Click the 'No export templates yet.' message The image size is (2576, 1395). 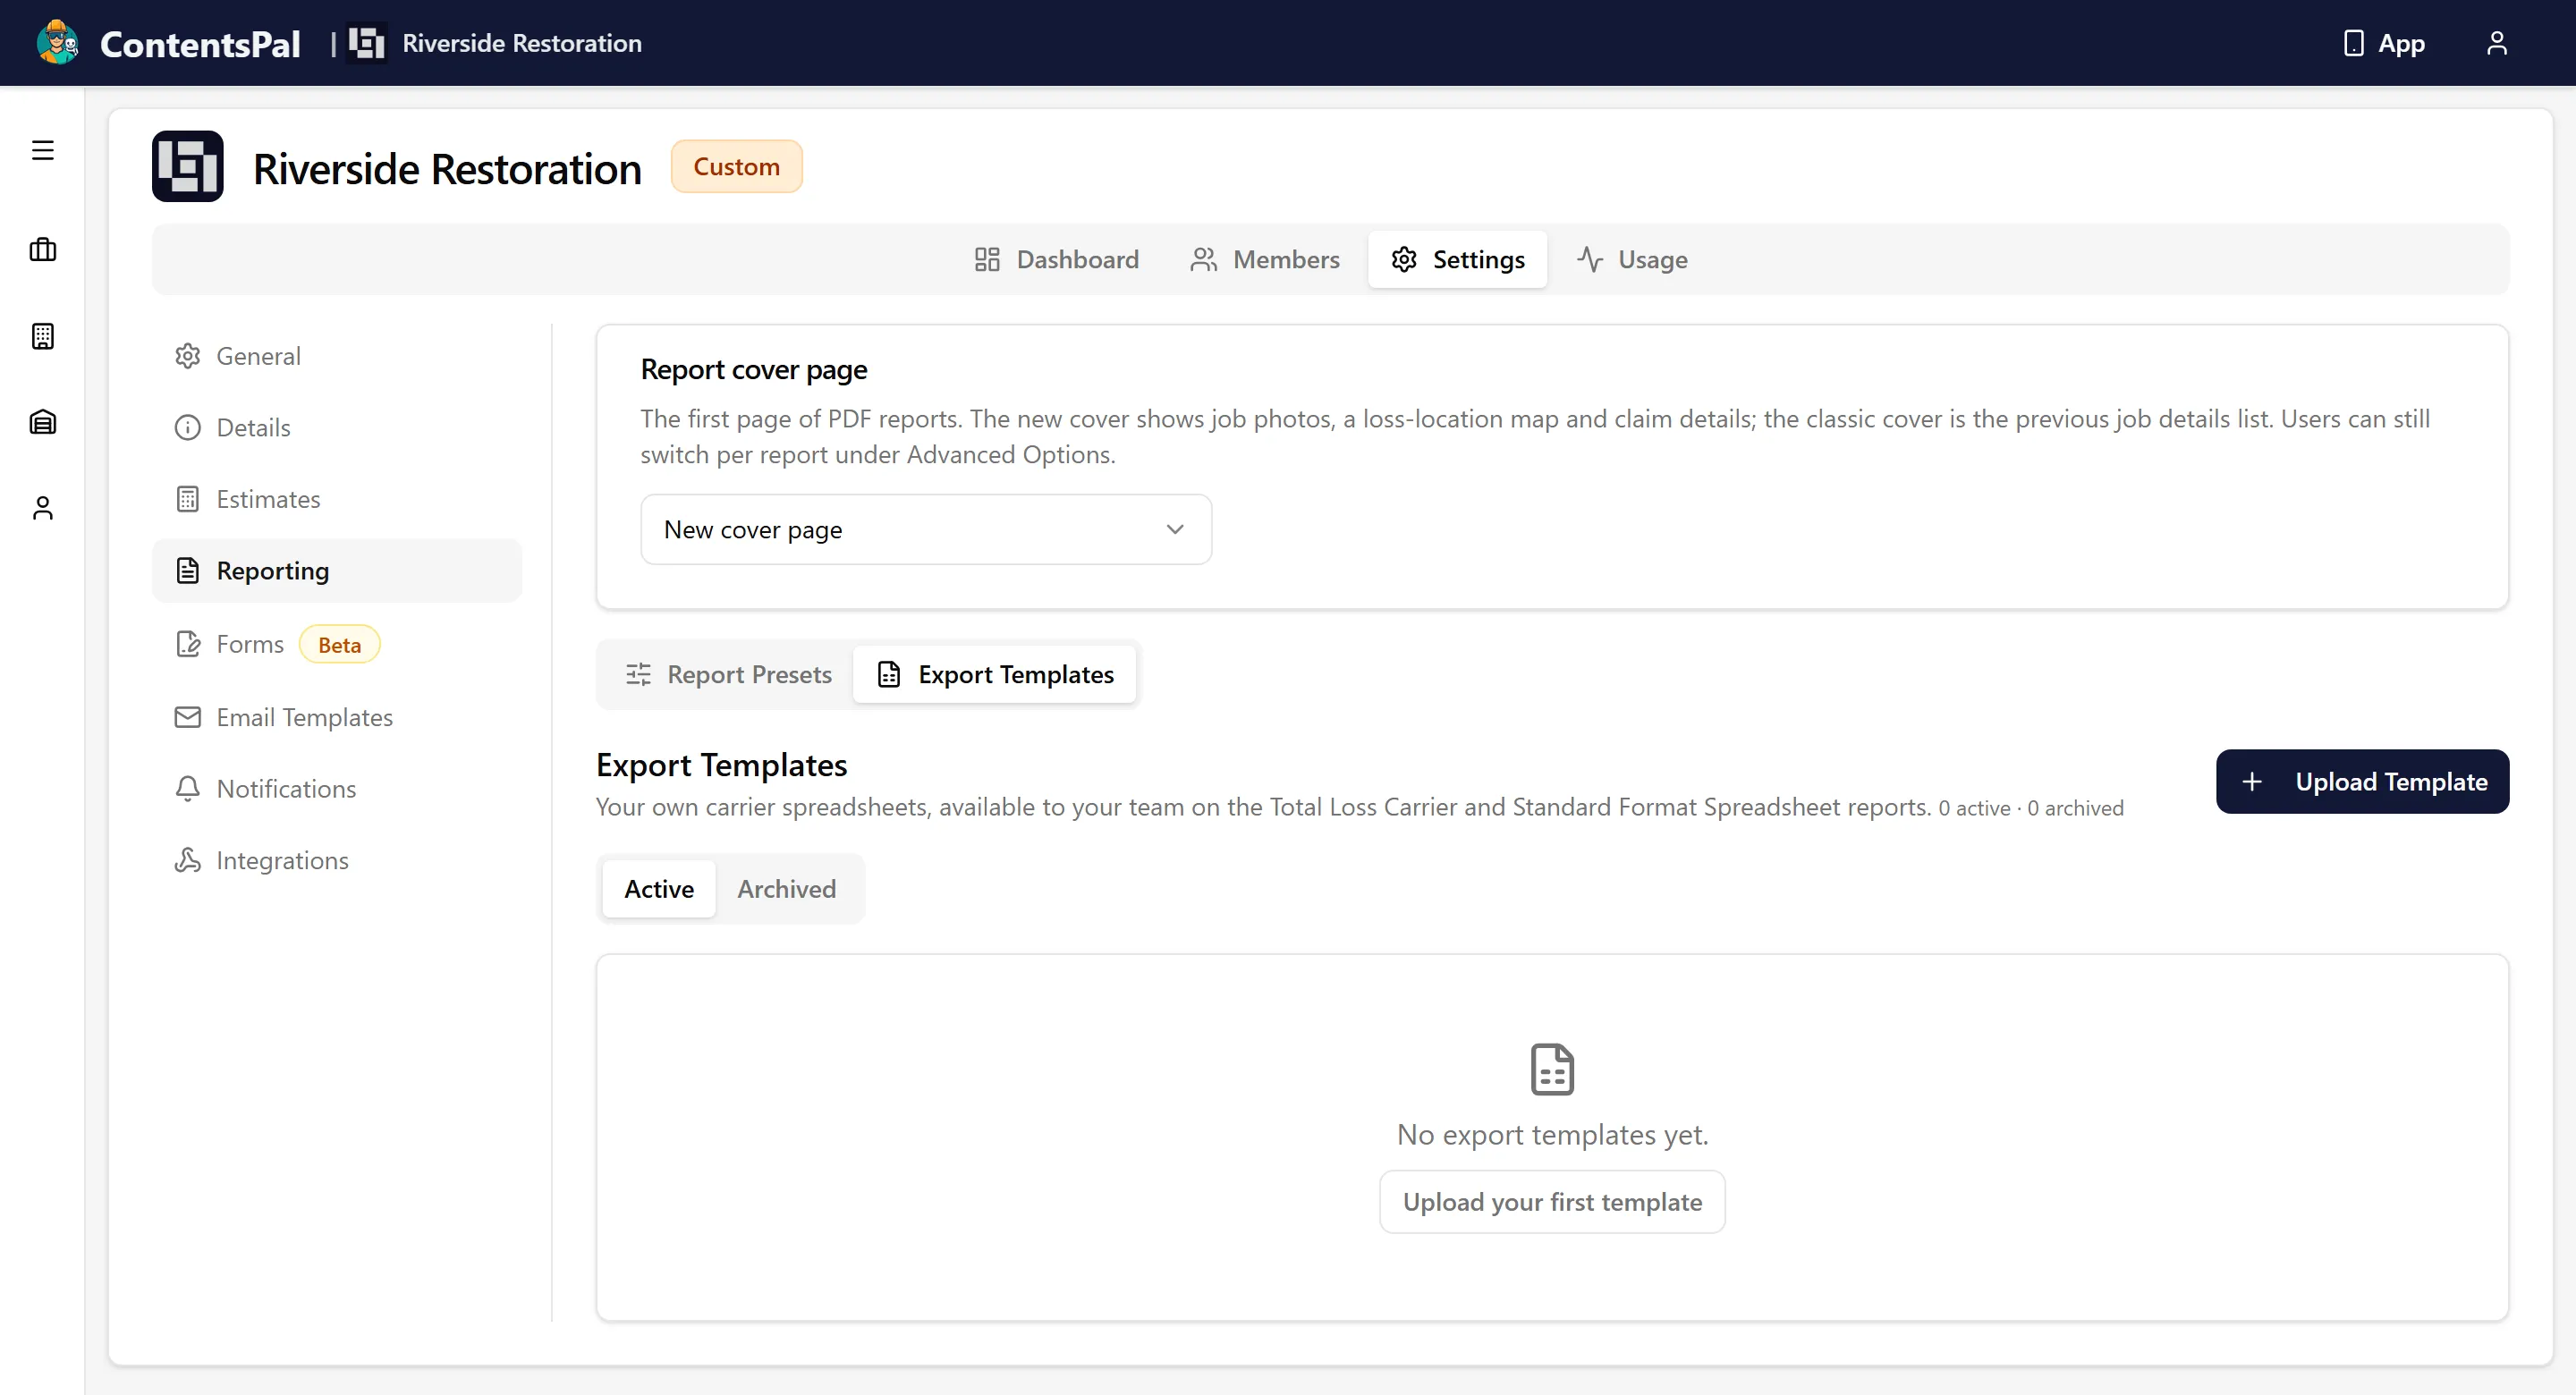click(1552, 1135)
